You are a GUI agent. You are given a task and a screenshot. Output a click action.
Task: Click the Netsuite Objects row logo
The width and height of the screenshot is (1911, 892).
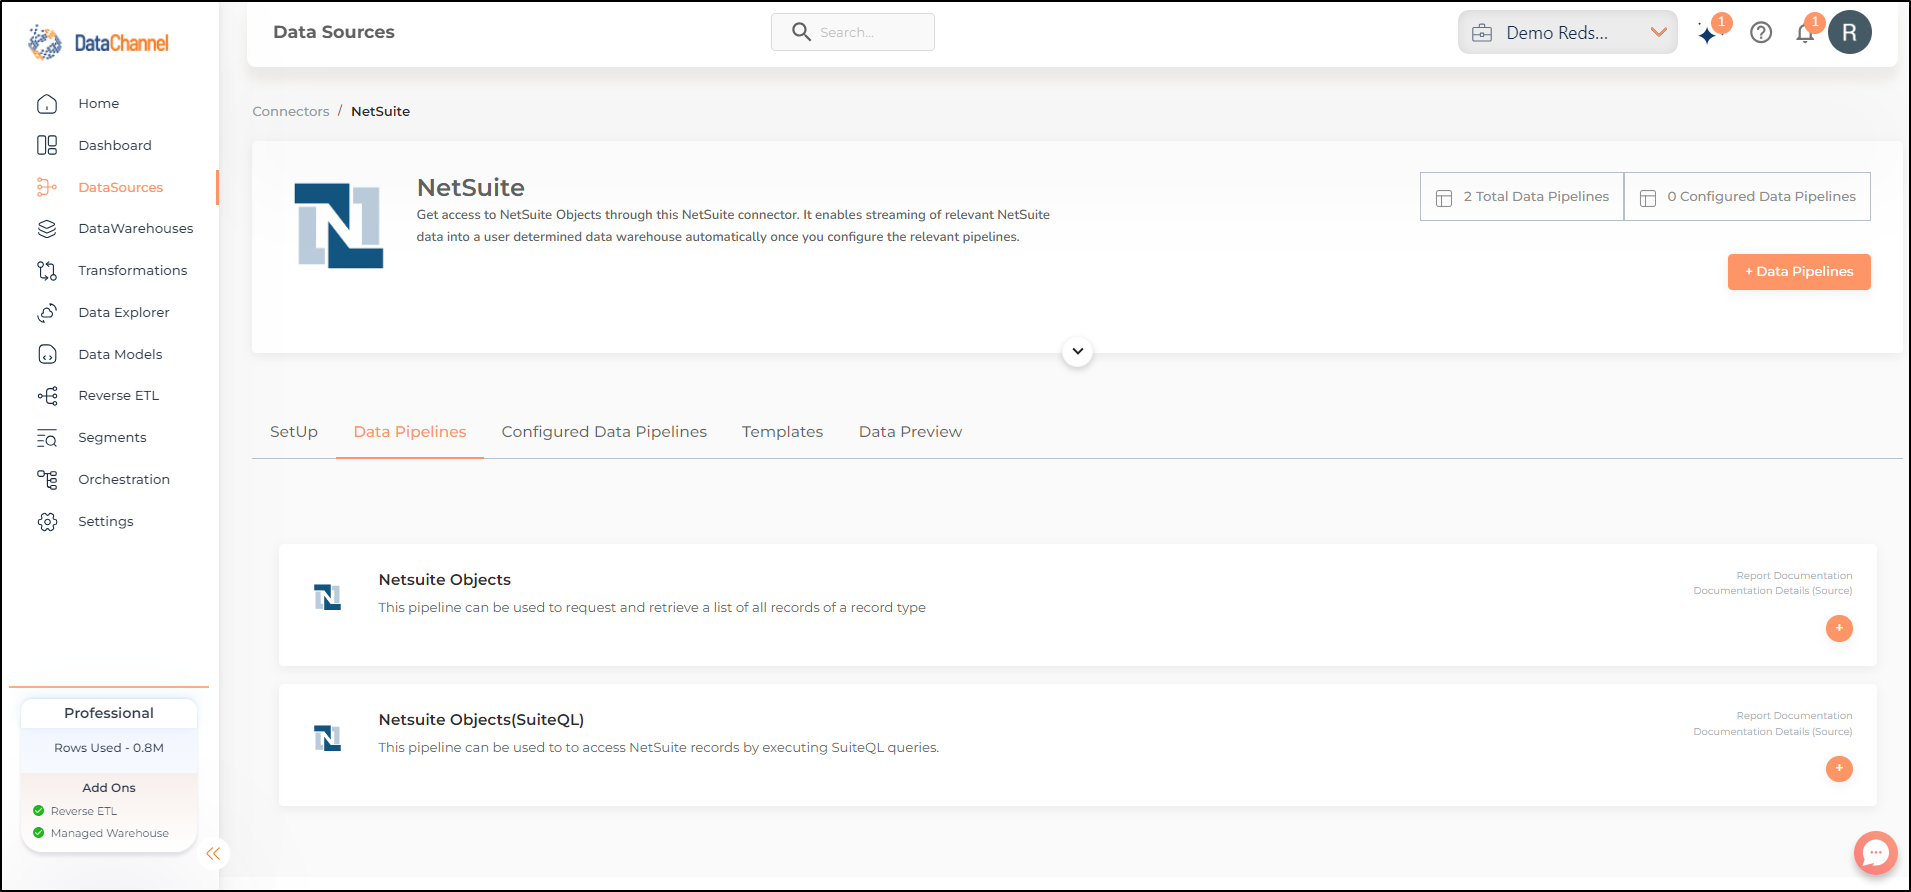pyautogui.click(x=327, y=597)
